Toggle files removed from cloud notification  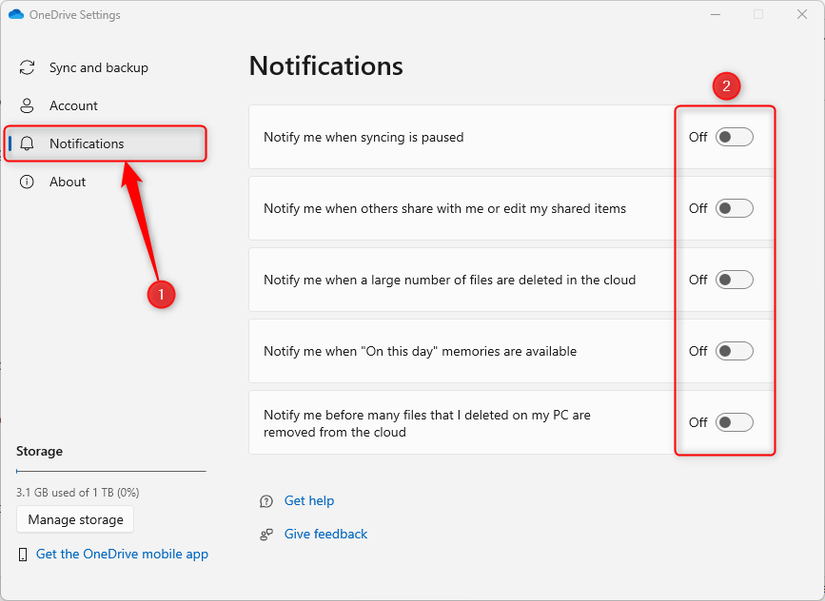coord(734,422)
